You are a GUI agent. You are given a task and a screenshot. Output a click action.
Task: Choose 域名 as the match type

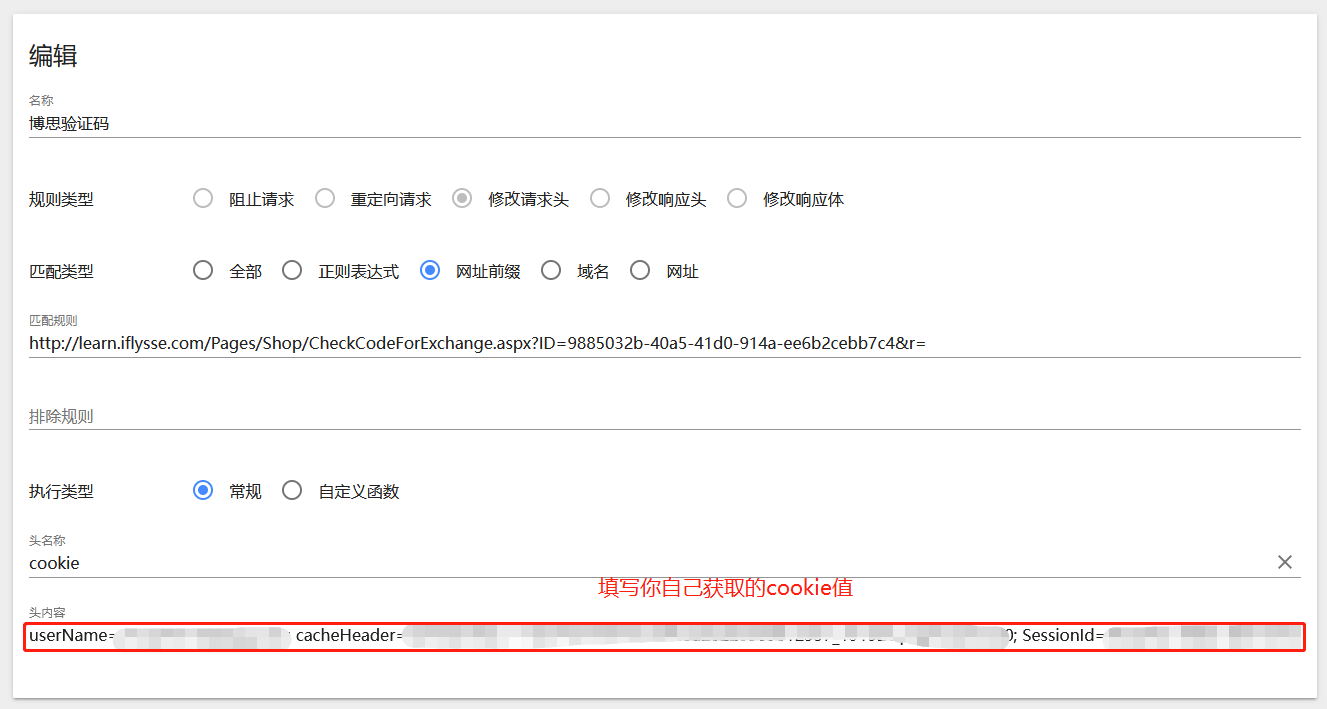coord(551,270)
